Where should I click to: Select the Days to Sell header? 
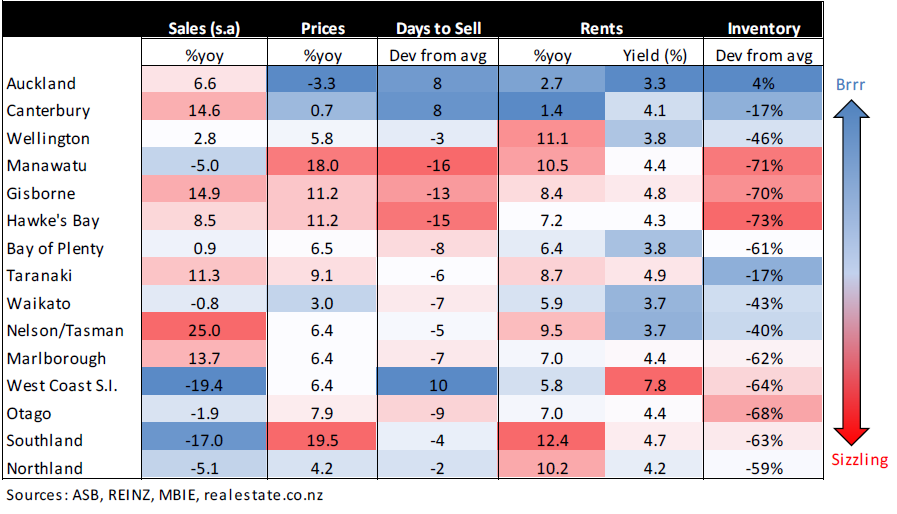(x=436, y=29)
